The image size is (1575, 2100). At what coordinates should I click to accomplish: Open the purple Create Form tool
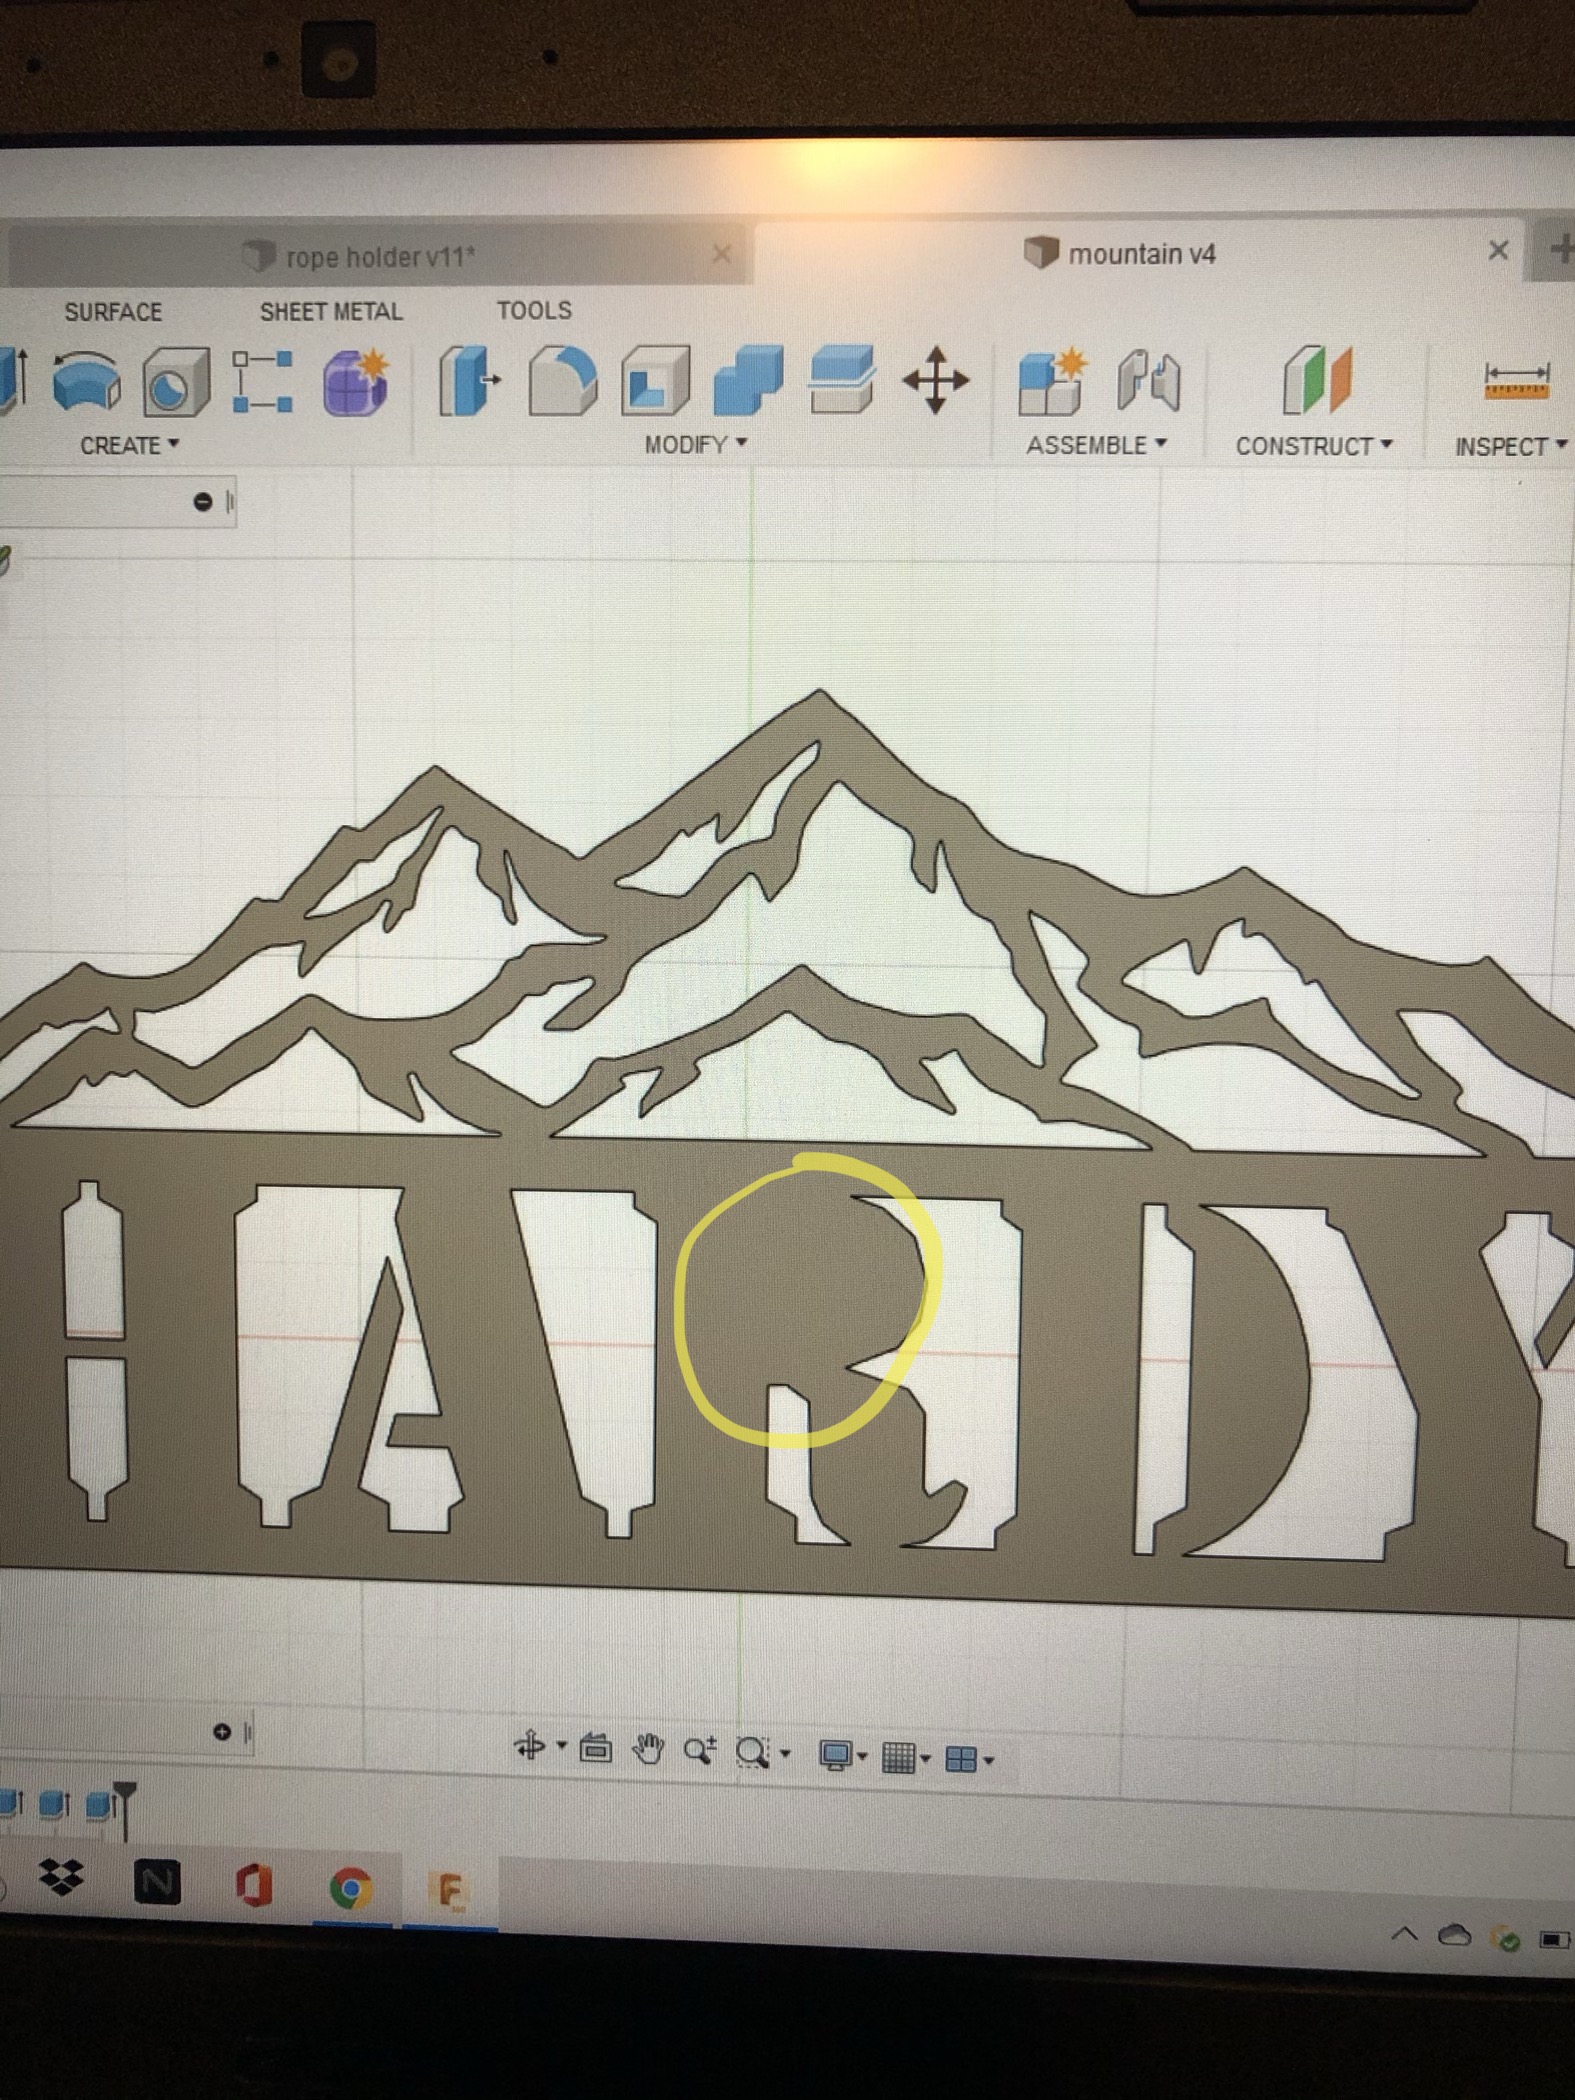356,381
